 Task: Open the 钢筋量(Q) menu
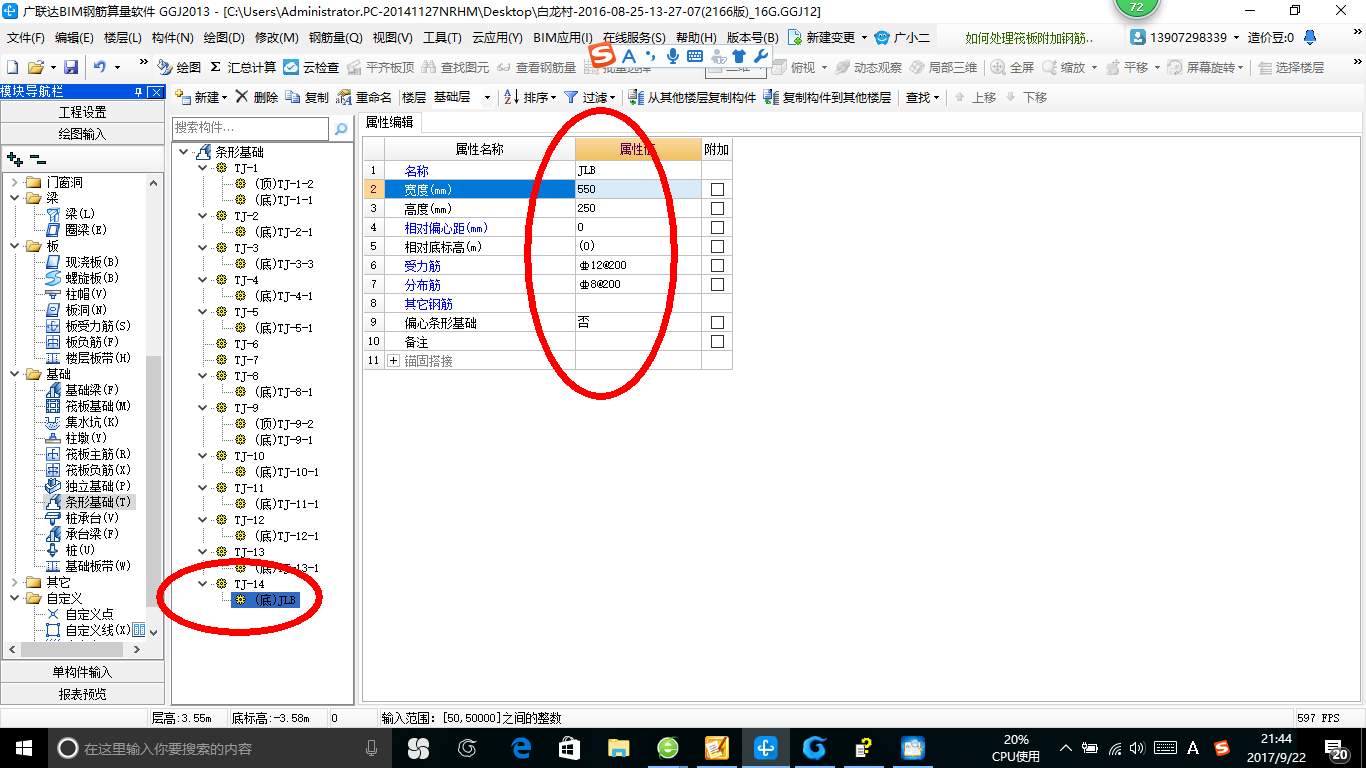tap(335, 38)
